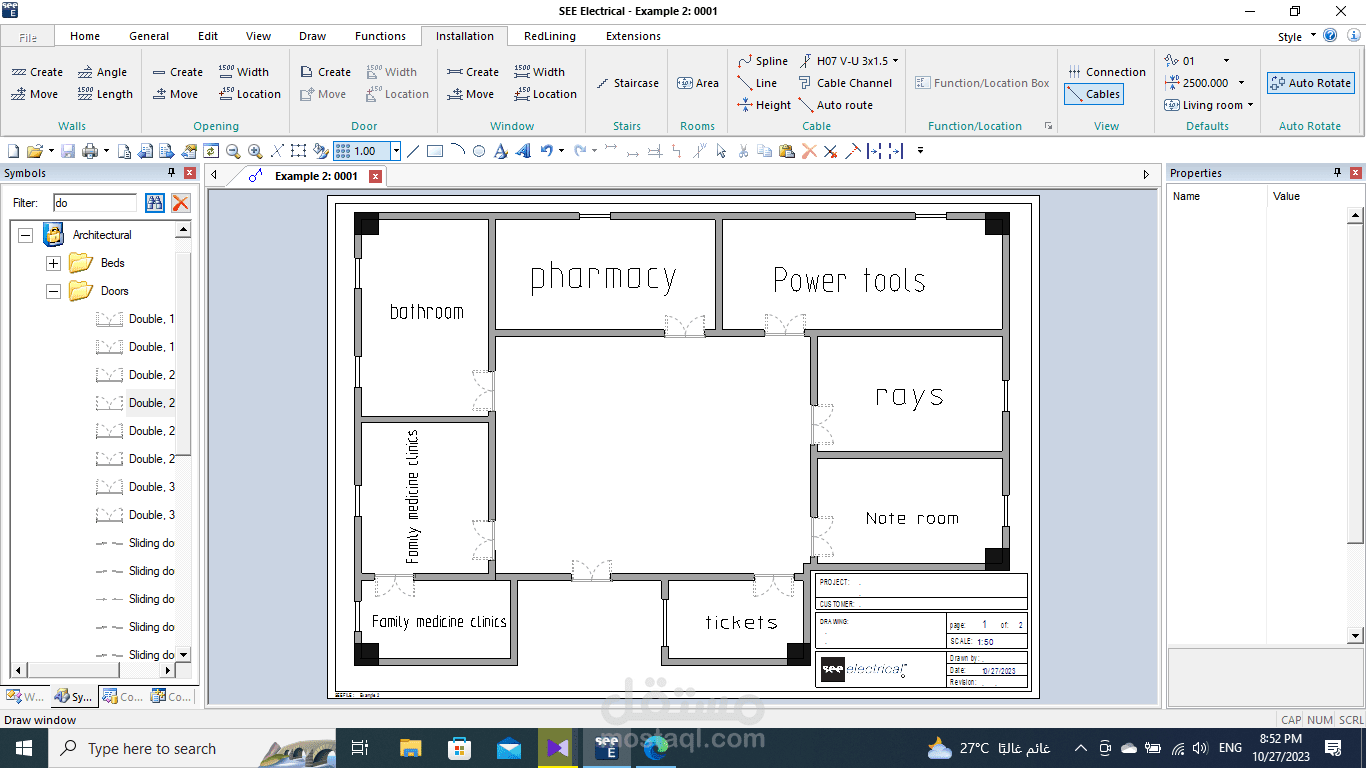Viewport: 1366px width, 768px height.
Task: Switch to the Home ribbon tab
Action: (x=85, y=36)
